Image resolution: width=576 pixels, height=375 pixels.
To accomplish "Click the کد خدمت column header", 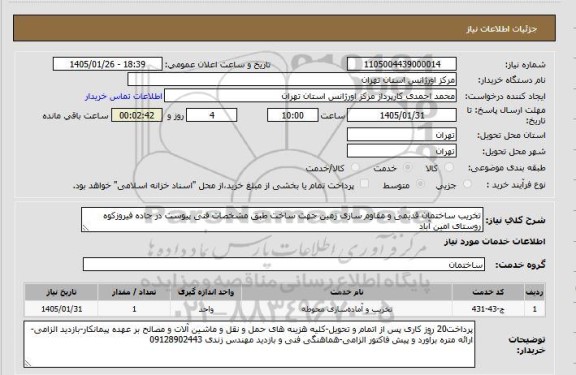I will point(488,292).
